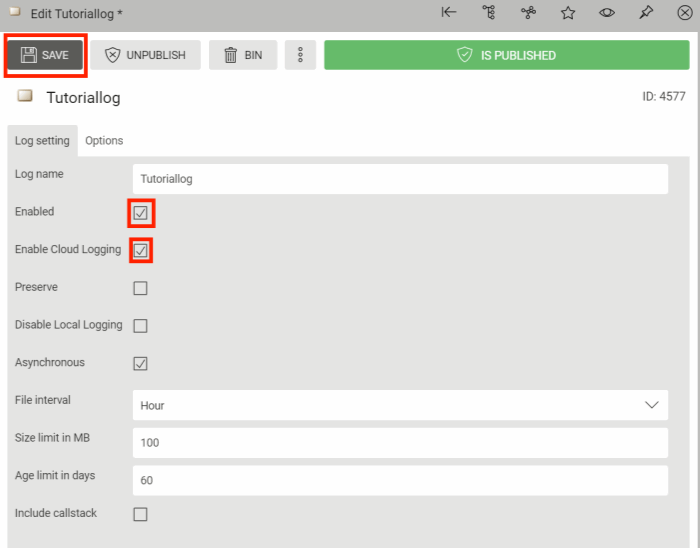Click the Unpublish button
Viewport: 700px width, 548px height.
(x=146, y=55)
